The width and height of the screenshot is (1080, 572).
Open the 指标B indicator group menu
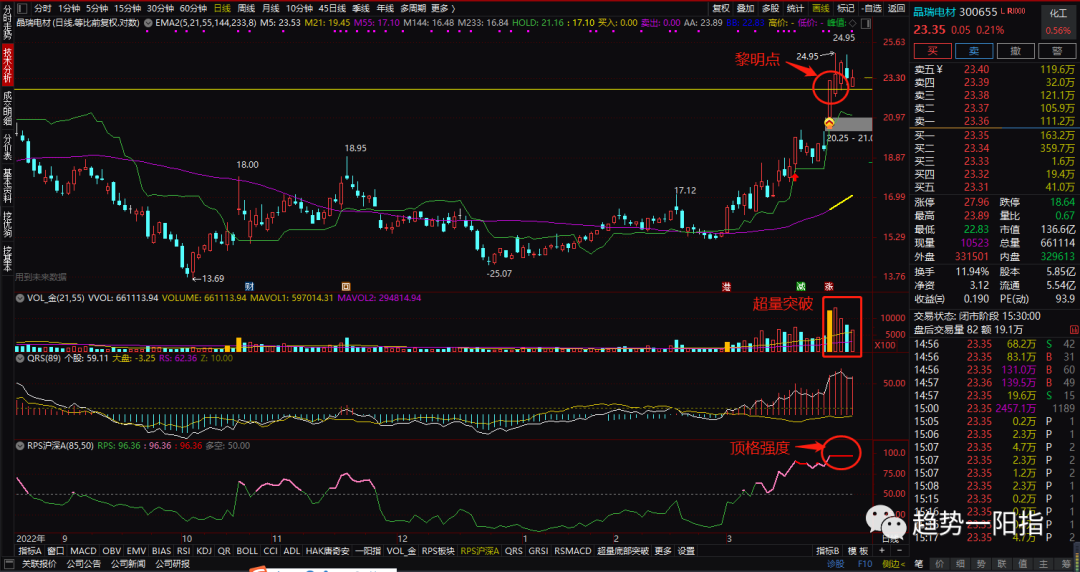coord(827,551)
